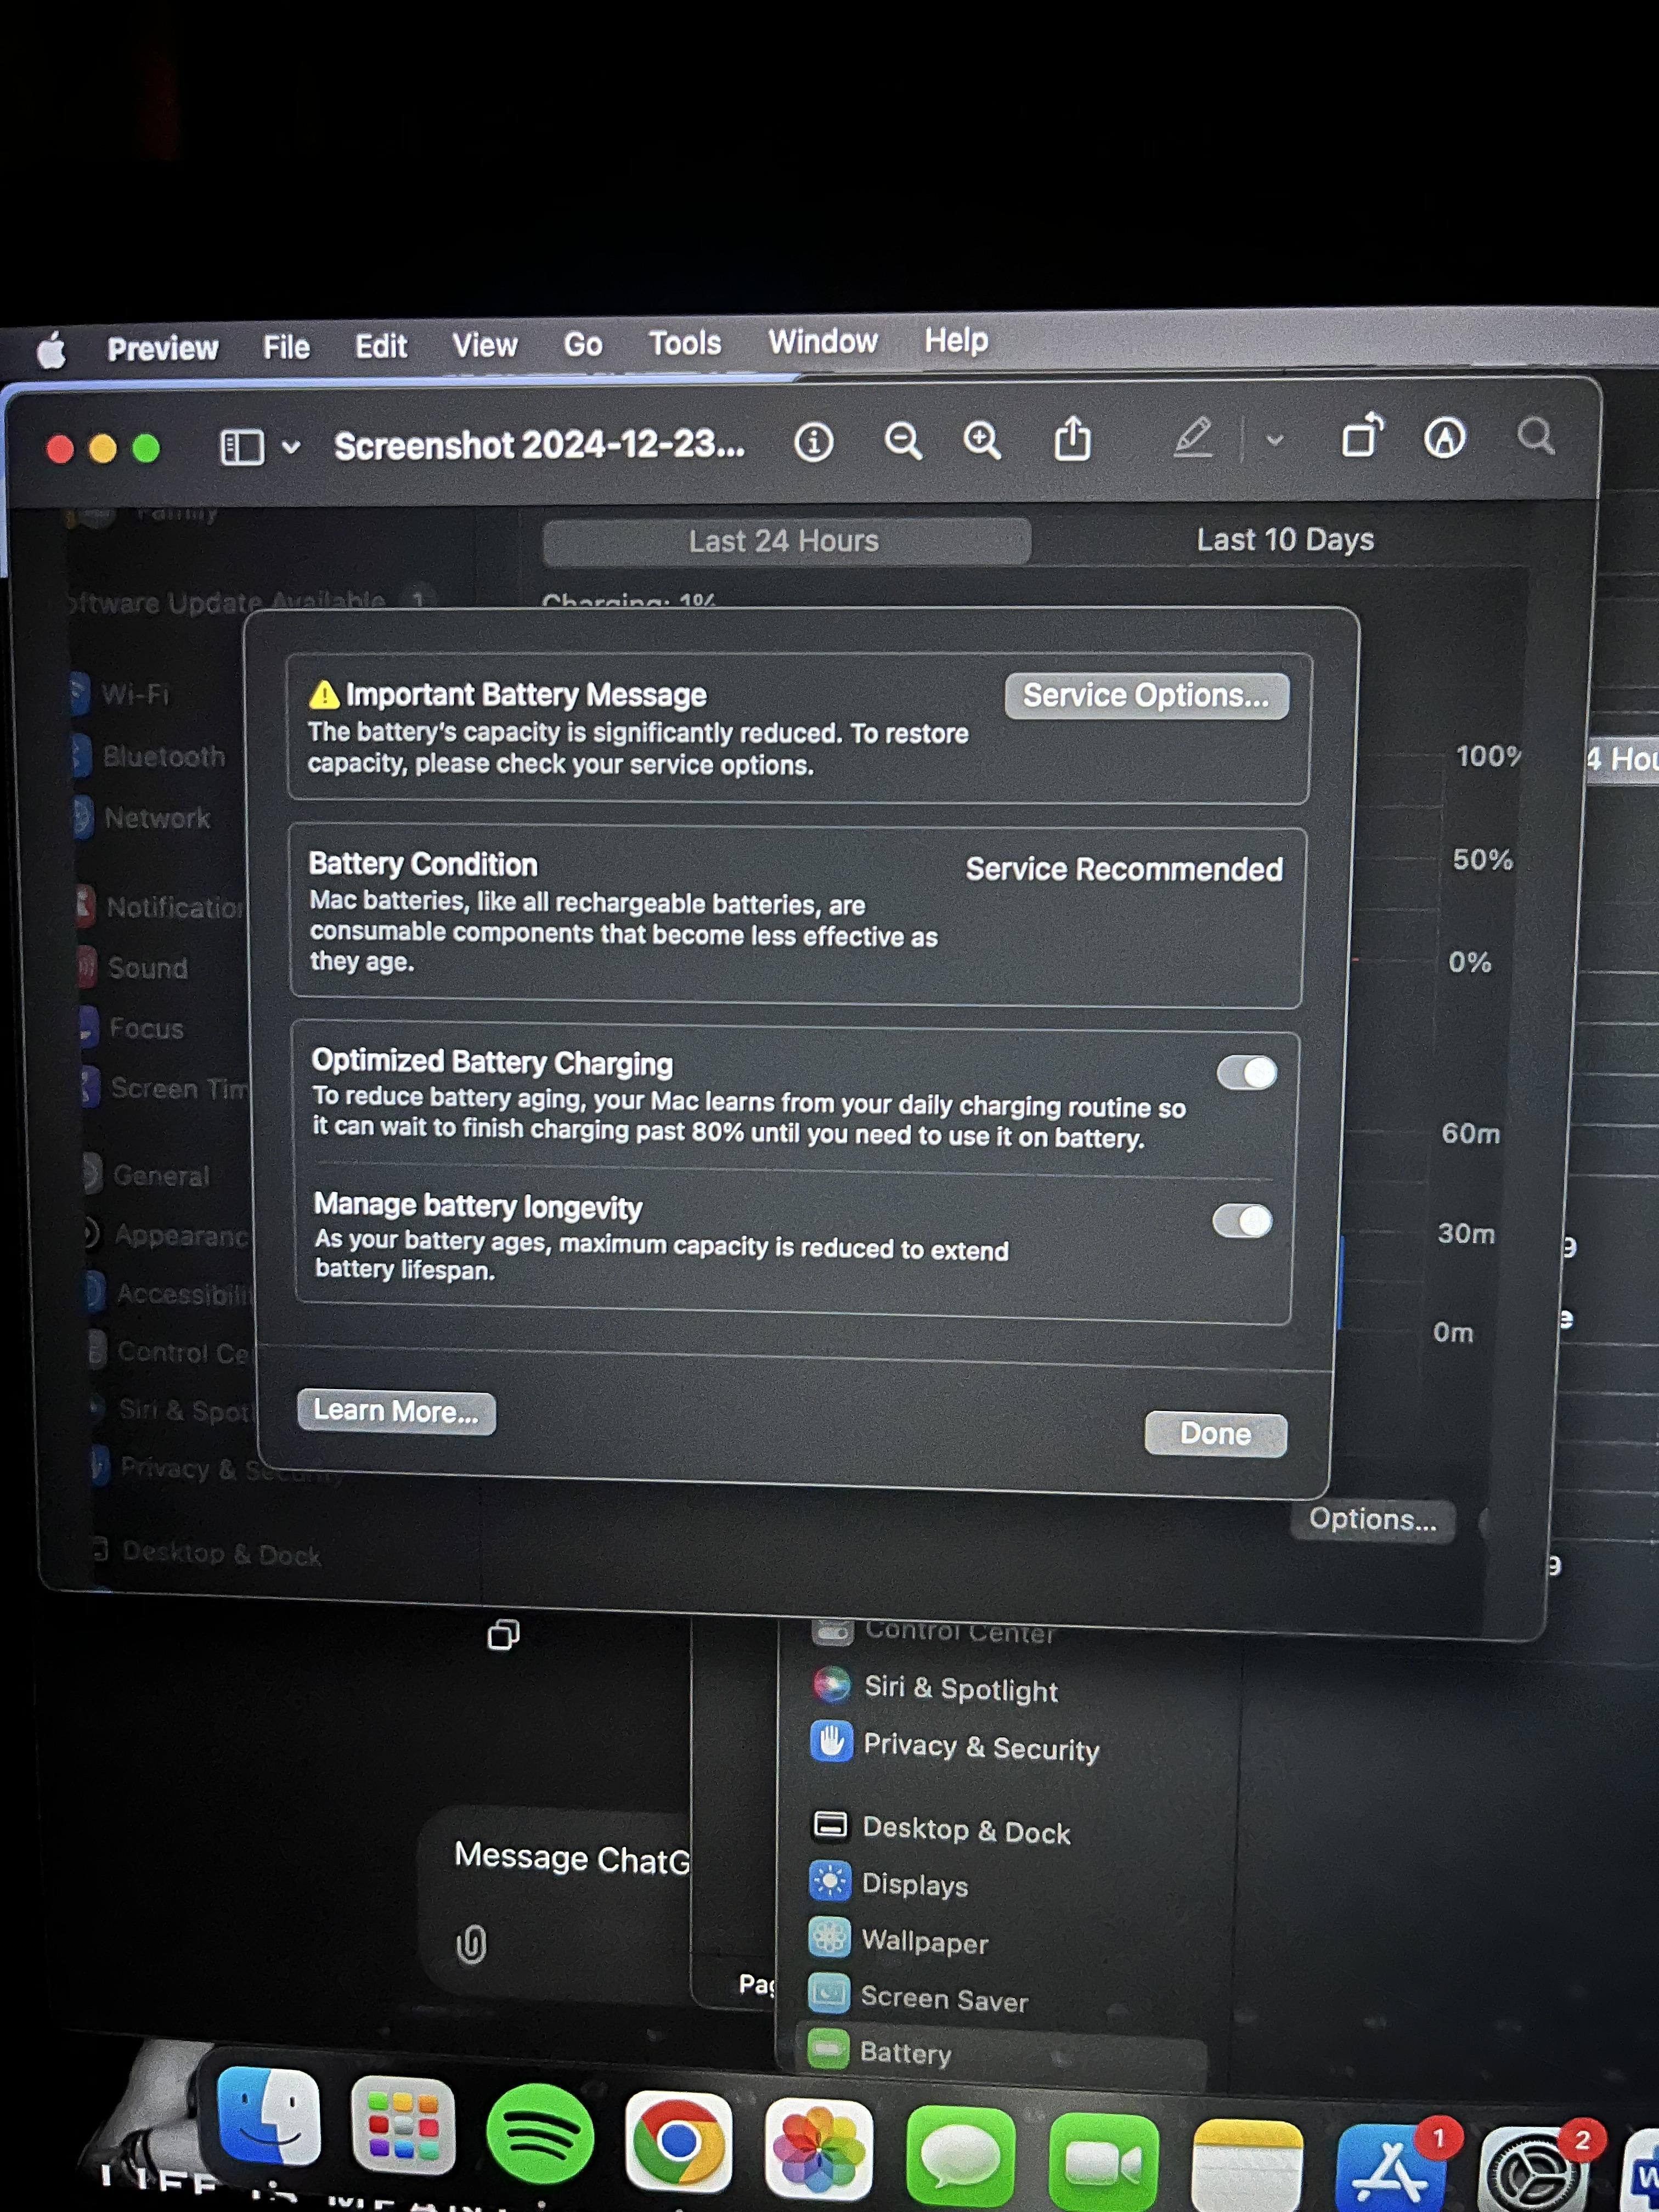Zoom out using the magnifier minus icon

(902, 440)
